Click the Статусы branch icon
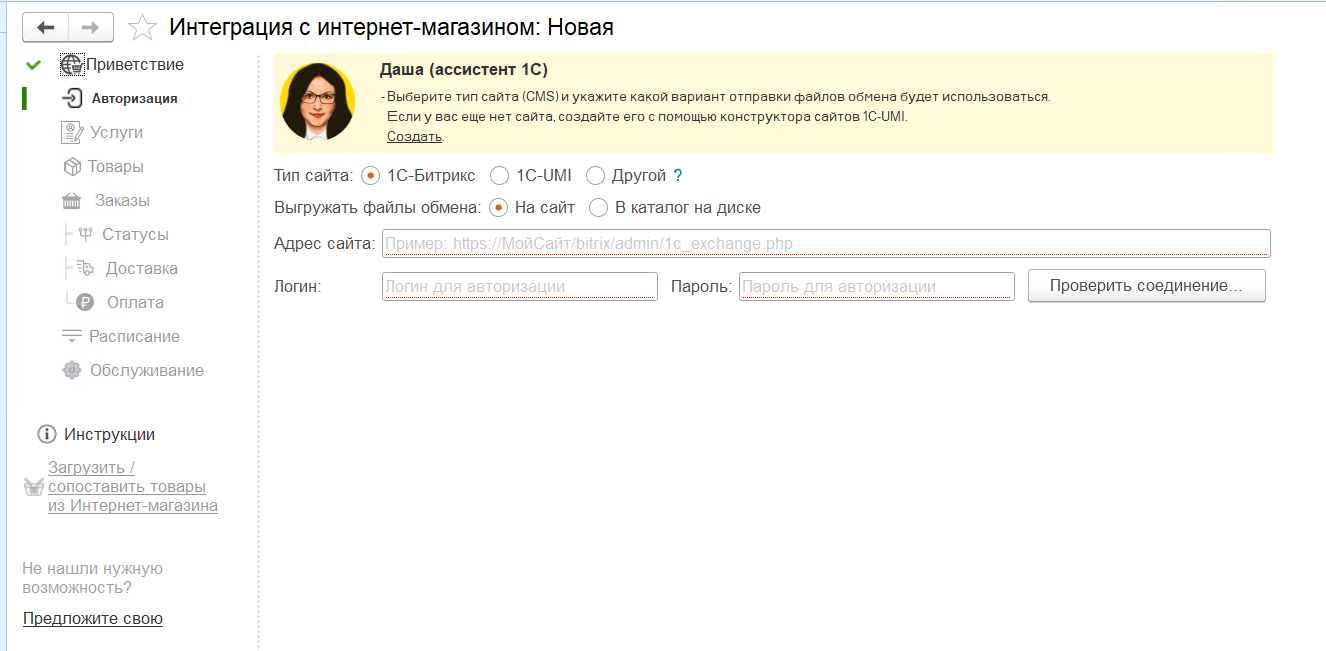 click(85, 234)
